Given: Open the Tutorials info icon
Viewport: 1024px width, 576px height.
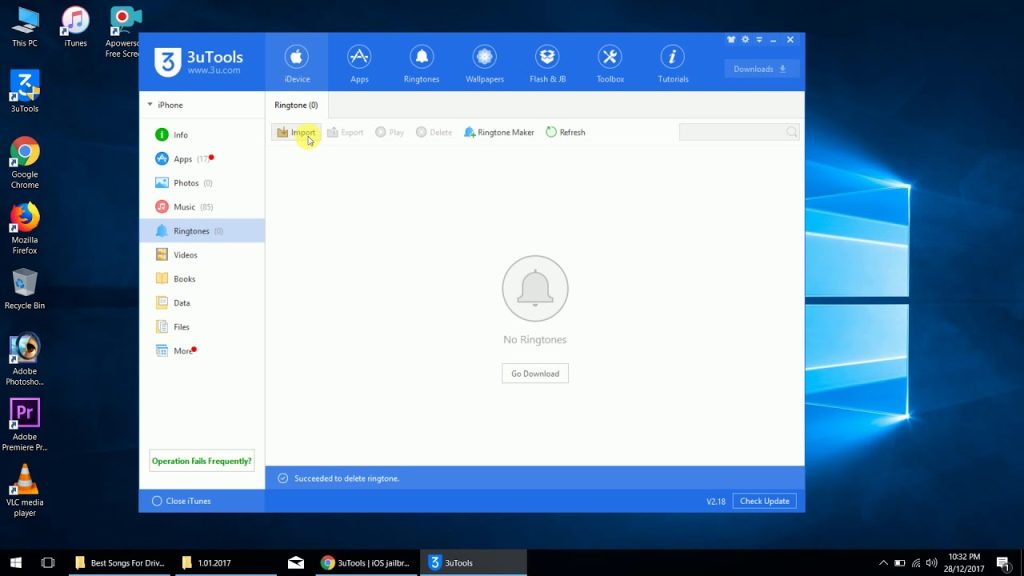Looking at the screenshot, I should [673, 64].
